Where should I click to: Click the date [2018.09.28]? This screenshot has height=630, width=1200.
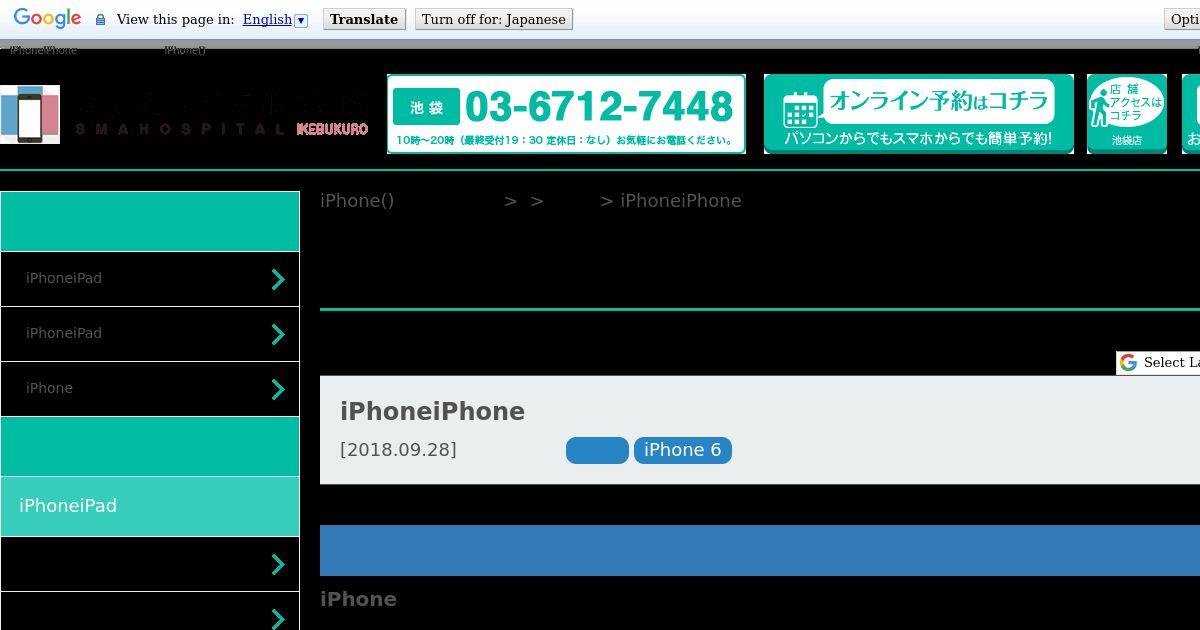(x=398, y=450)
